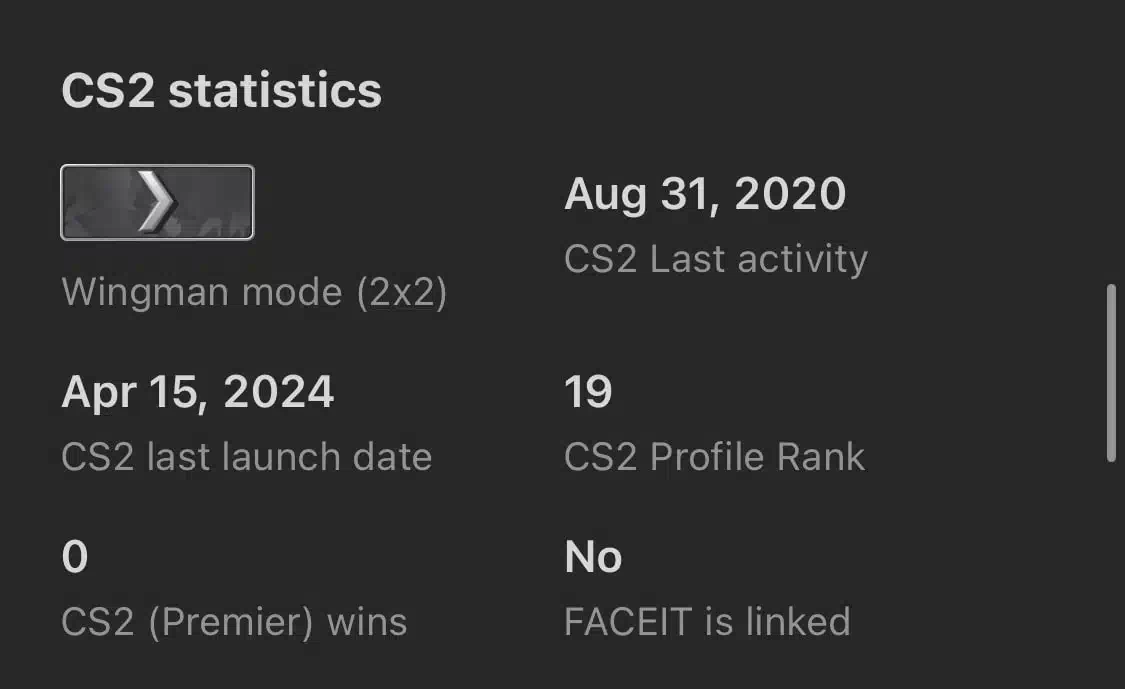
Task: Click the vertical scrollbar thumb on right
Action: click(x=1111, y=372)
